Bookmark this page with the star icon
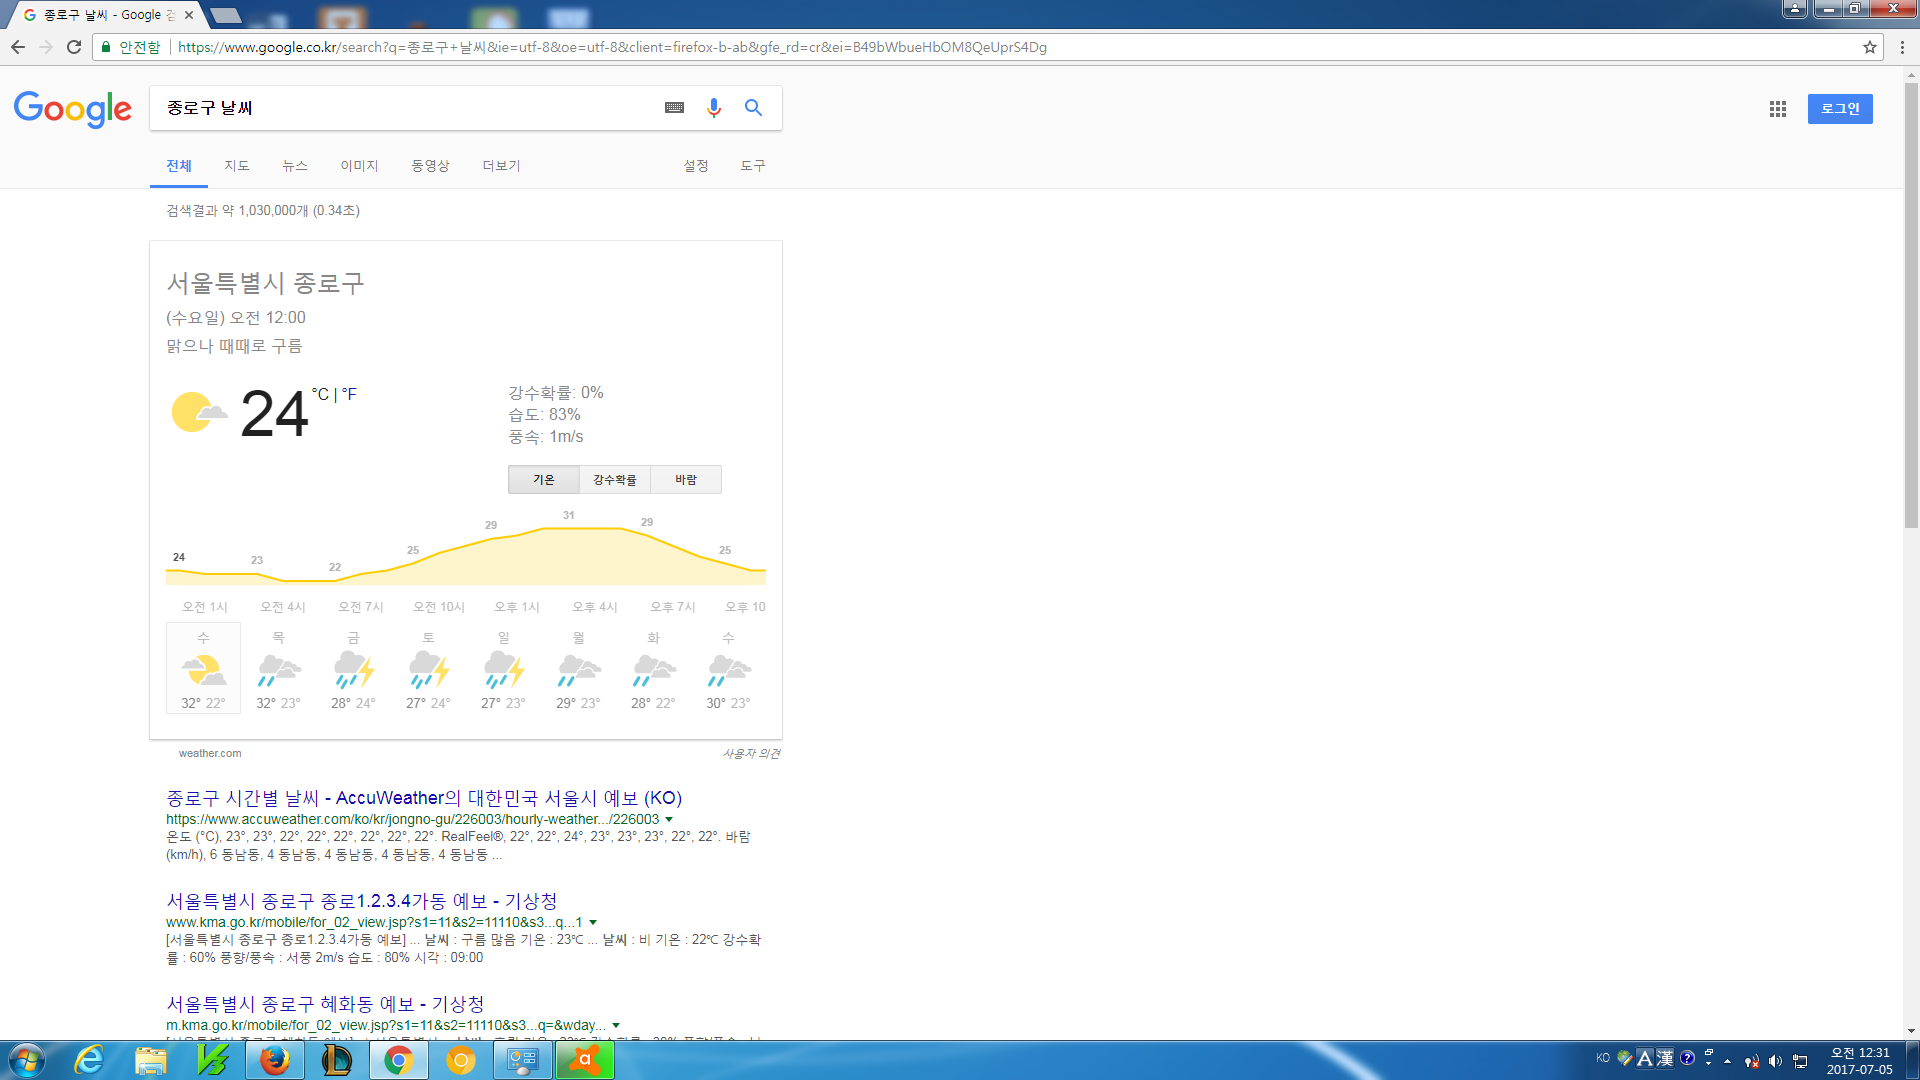1920x1080 pixels. [x=1869, y=47]
